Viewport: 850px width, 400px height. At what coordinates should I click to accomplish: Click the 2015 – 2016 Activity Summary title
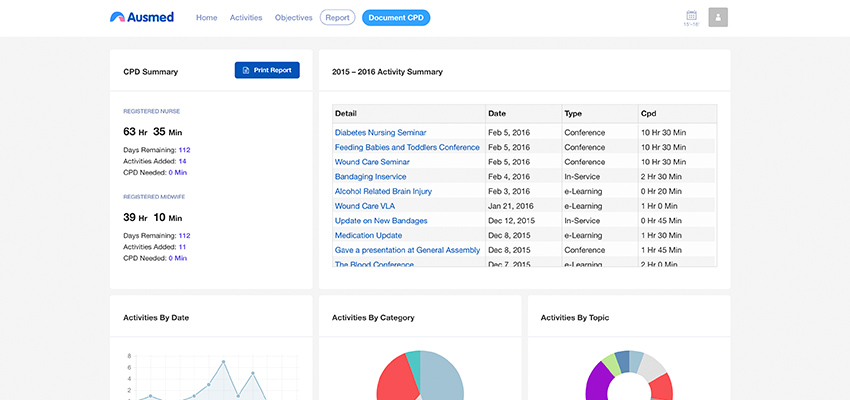[387, 72]
